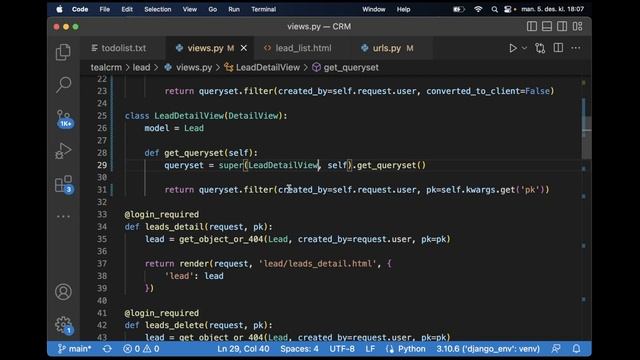640x360 pixels.
Task: Open the Code application menu
Action: (x=80, y=9)
